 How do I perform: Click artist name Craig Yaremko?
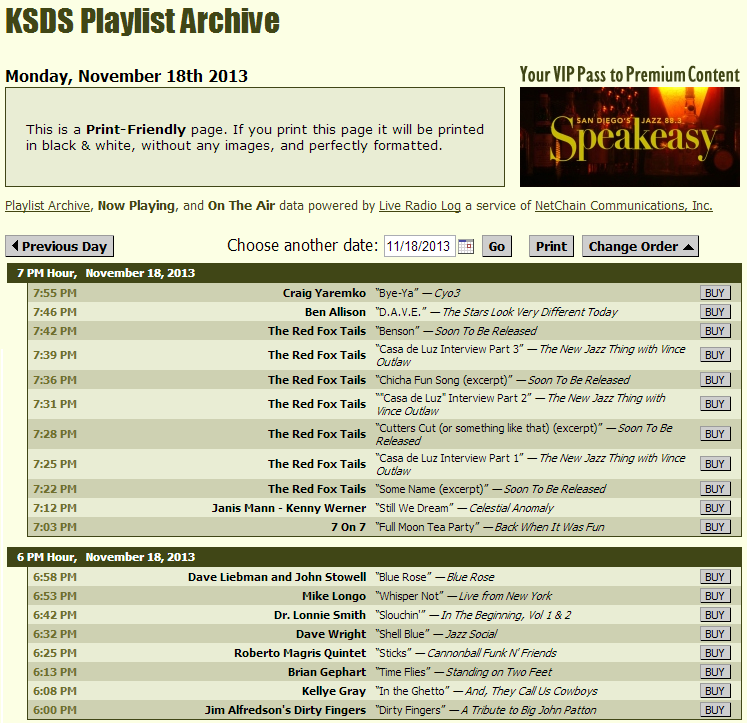pos(324,293)
